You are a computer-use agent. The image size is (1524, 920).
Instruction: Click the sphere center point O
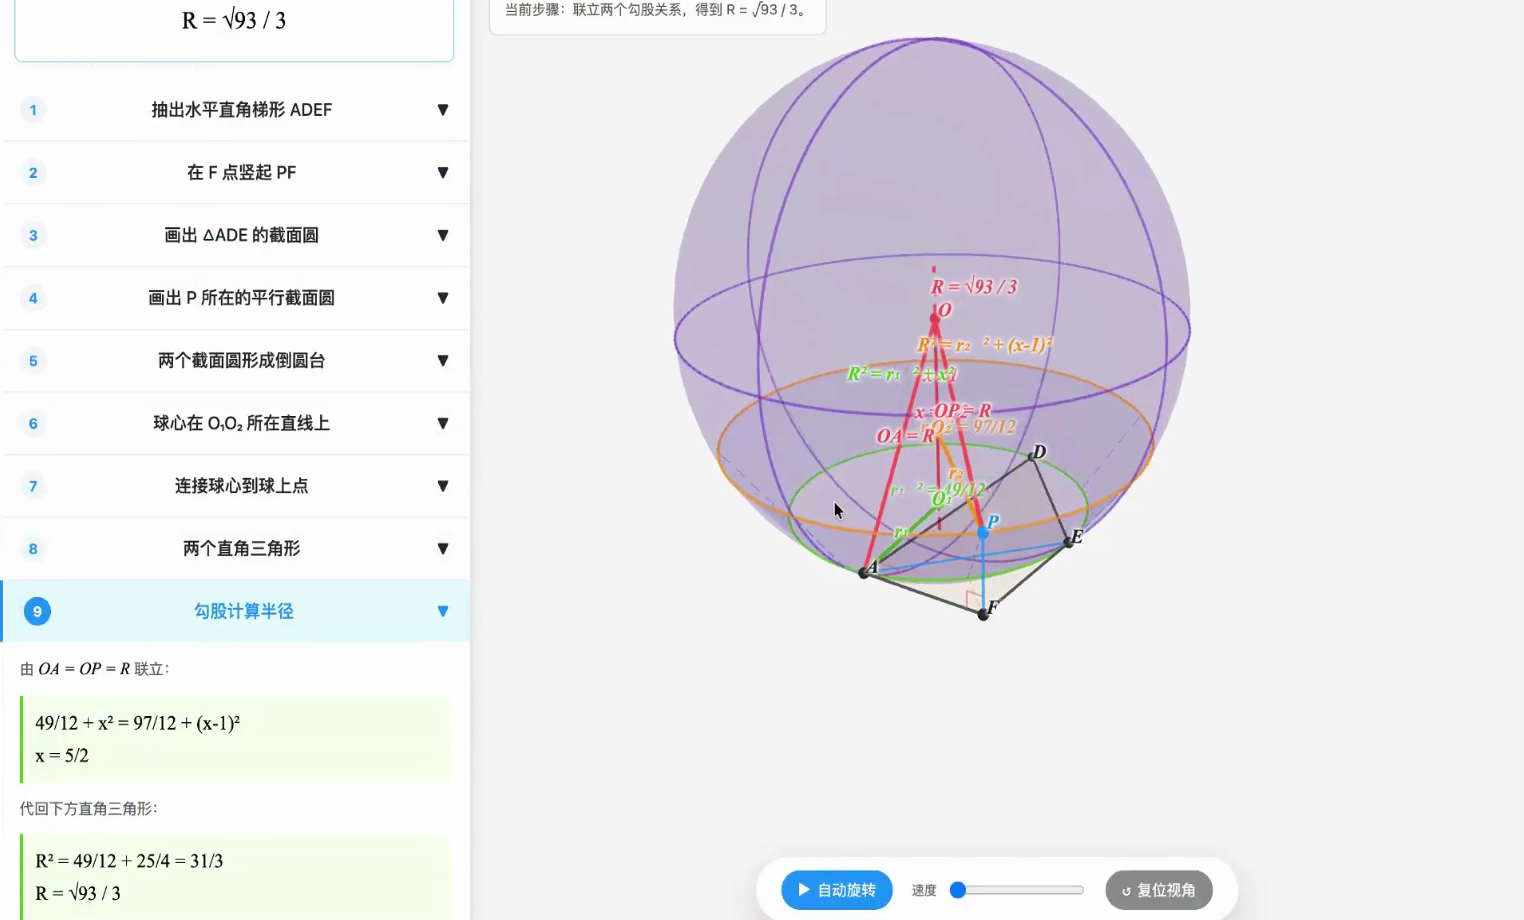point(934,319)
